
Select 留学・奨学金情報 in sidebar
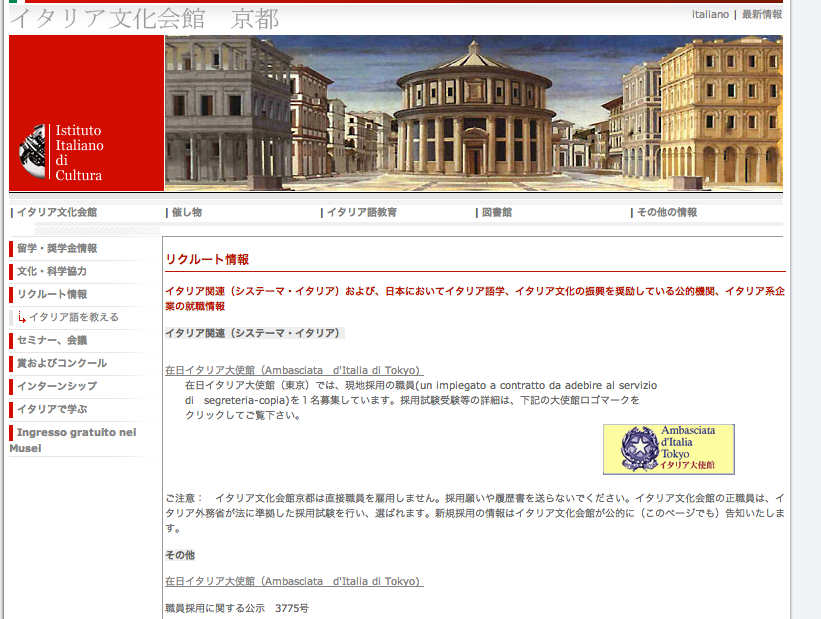point(57,248)
